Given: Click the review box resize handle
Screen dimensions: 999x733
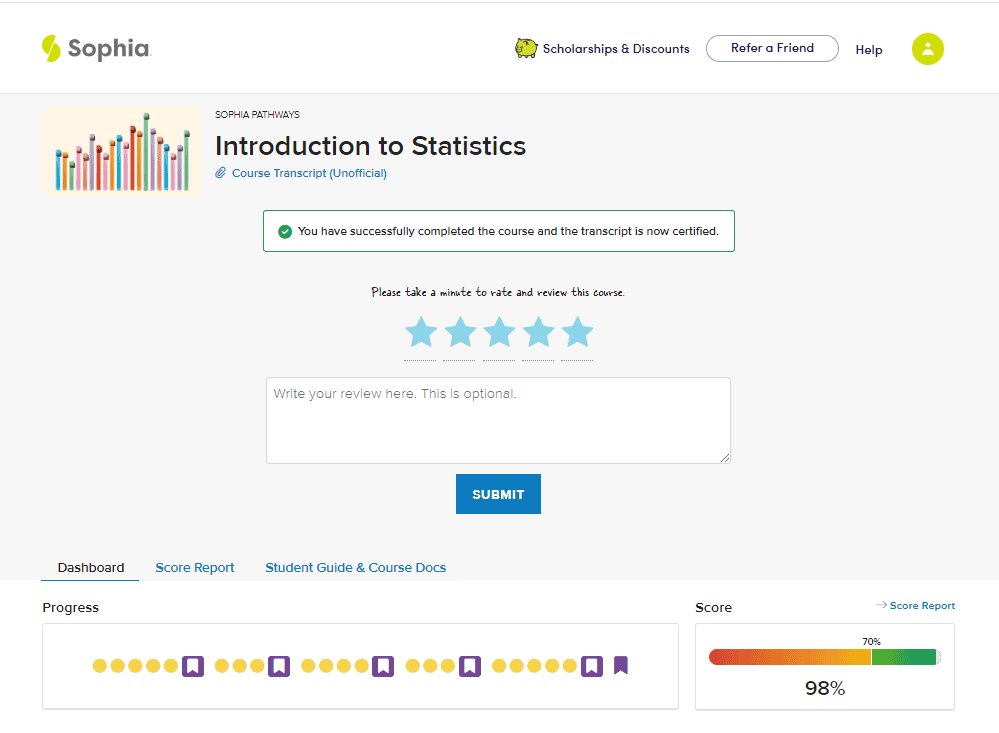Looking at the screenshot, I should (725, 458).
